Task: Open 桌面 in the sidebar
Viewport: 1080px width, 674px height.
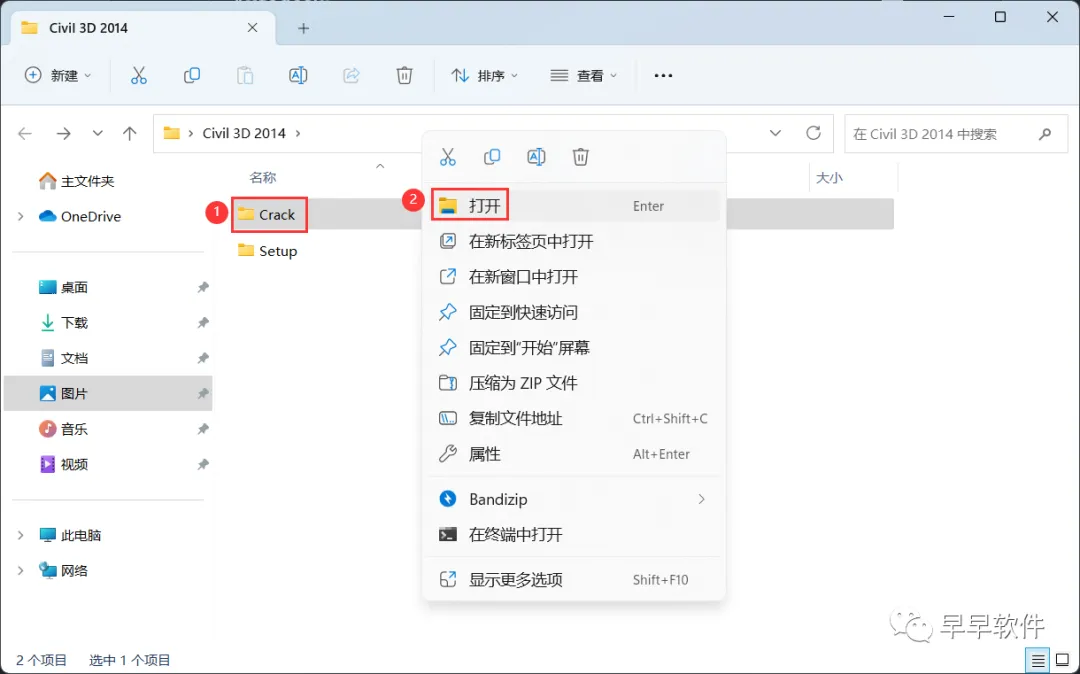Action: 63,287
